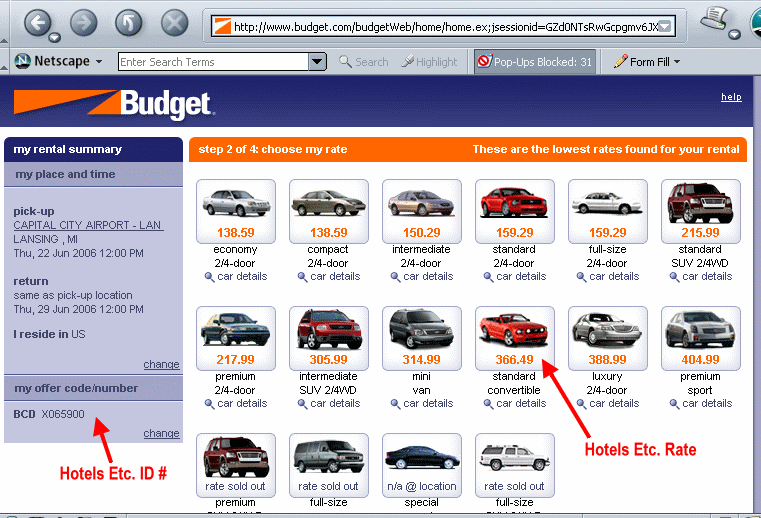Open the Back button history dropdown arrow
761x518 pixels.
point(54,37)
